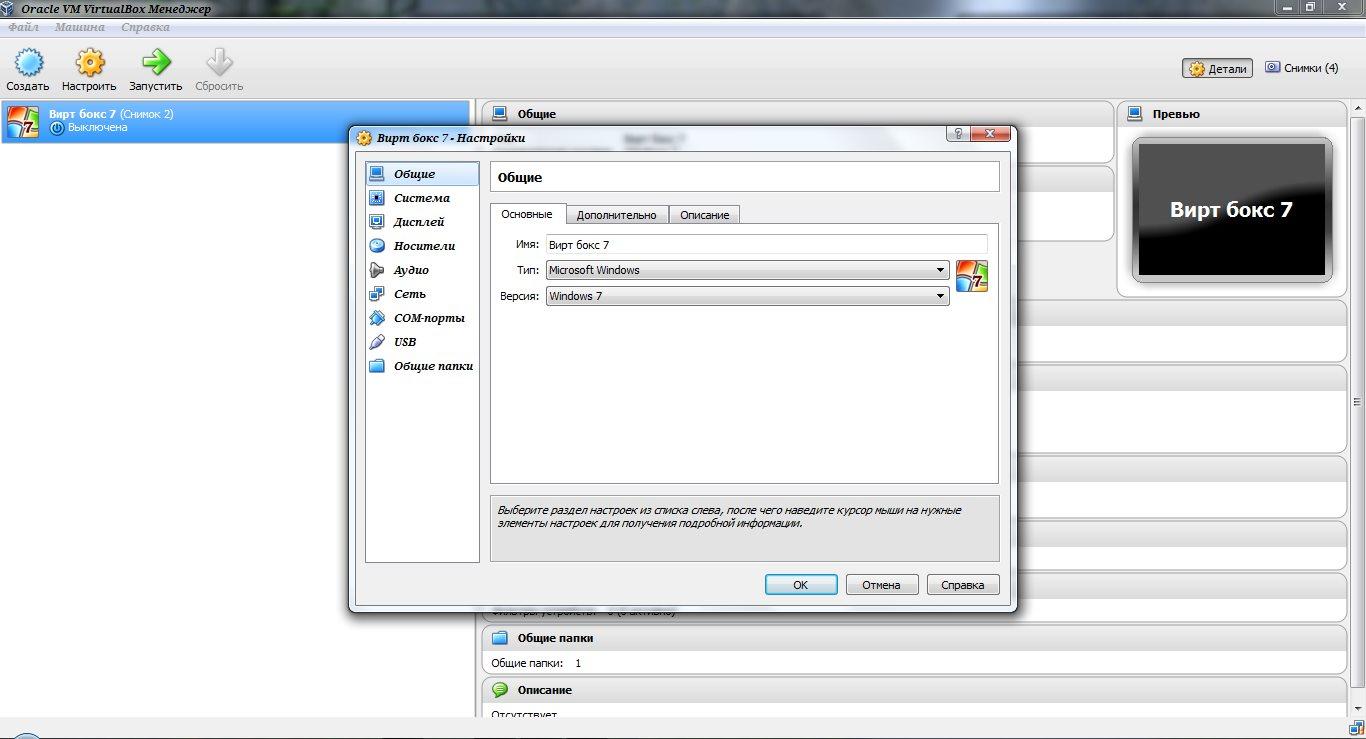The image size is (1366, 739).
Task: Select Система label in settings list
Action: [x=422, y=198]
